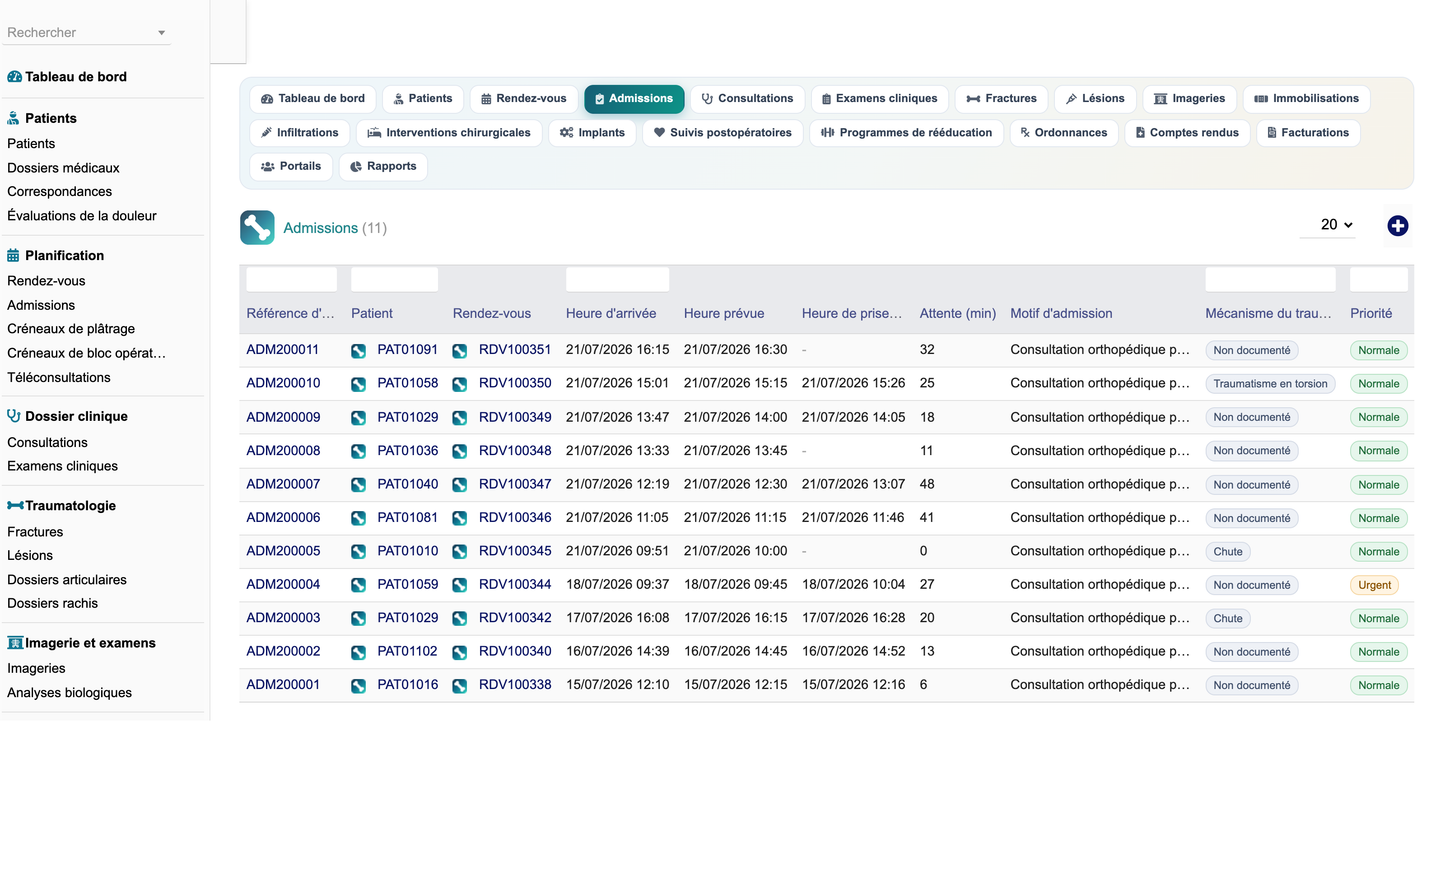Sort by Attente (min) column header
The image size is (1445, 894).
coord(957,314)
